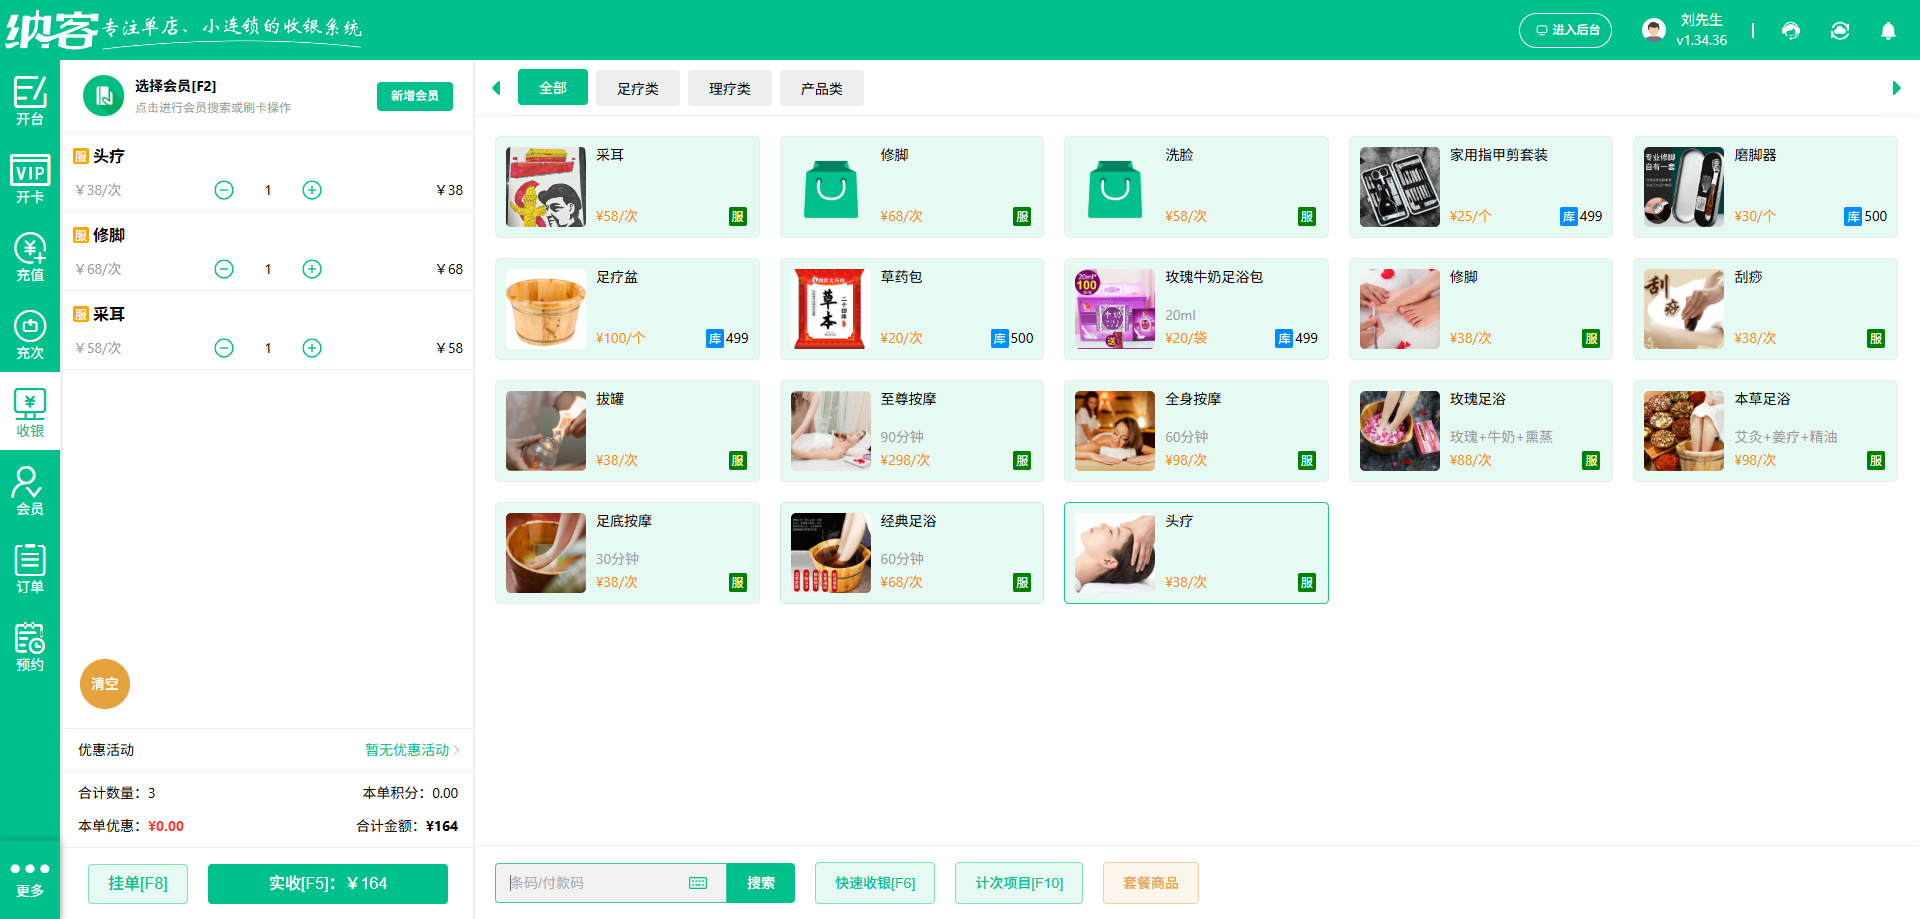This screenshot has width=1920, height=919.
Task: Select the 开台 sidebar icon
Action: tap(30, 100)
